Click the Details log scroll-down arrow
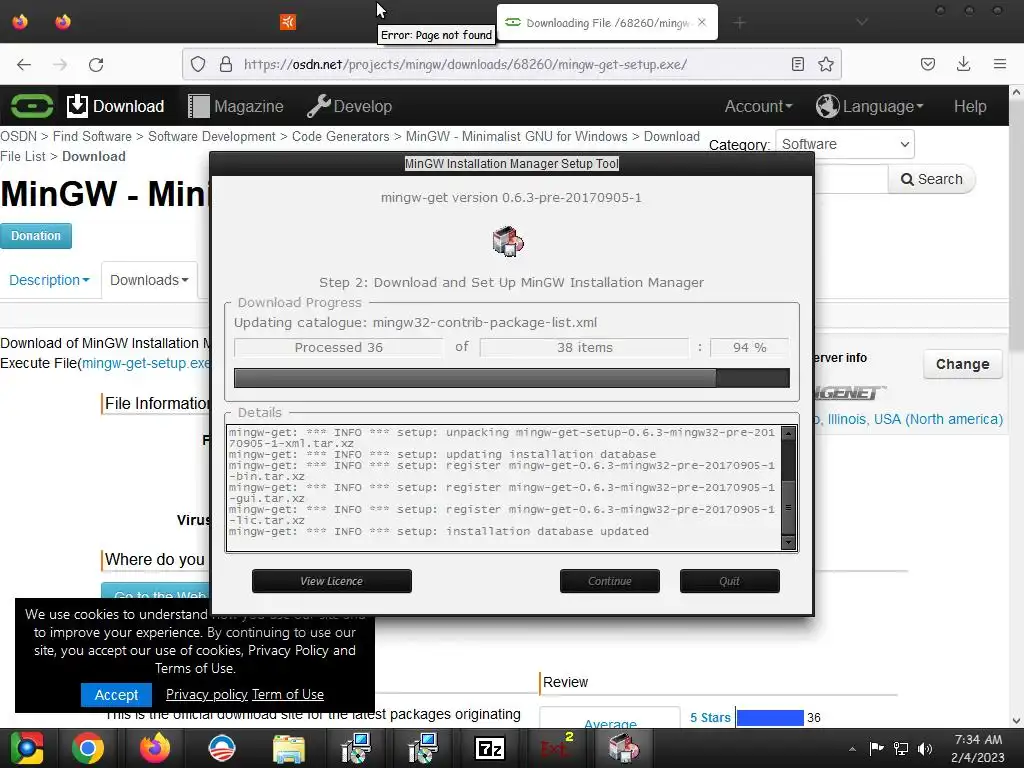 click(x=788, y=542)
